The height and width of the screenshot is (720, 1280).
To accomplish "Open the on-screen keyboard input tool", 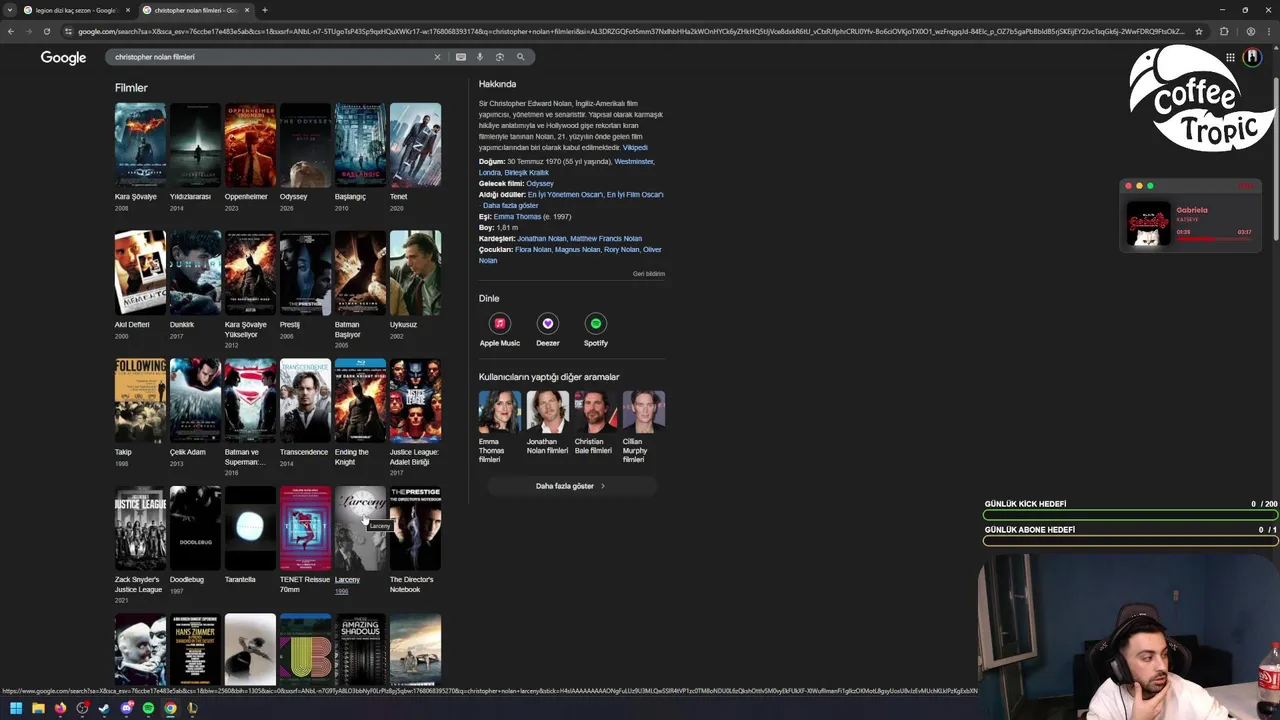I will click(x=460, y=57).
